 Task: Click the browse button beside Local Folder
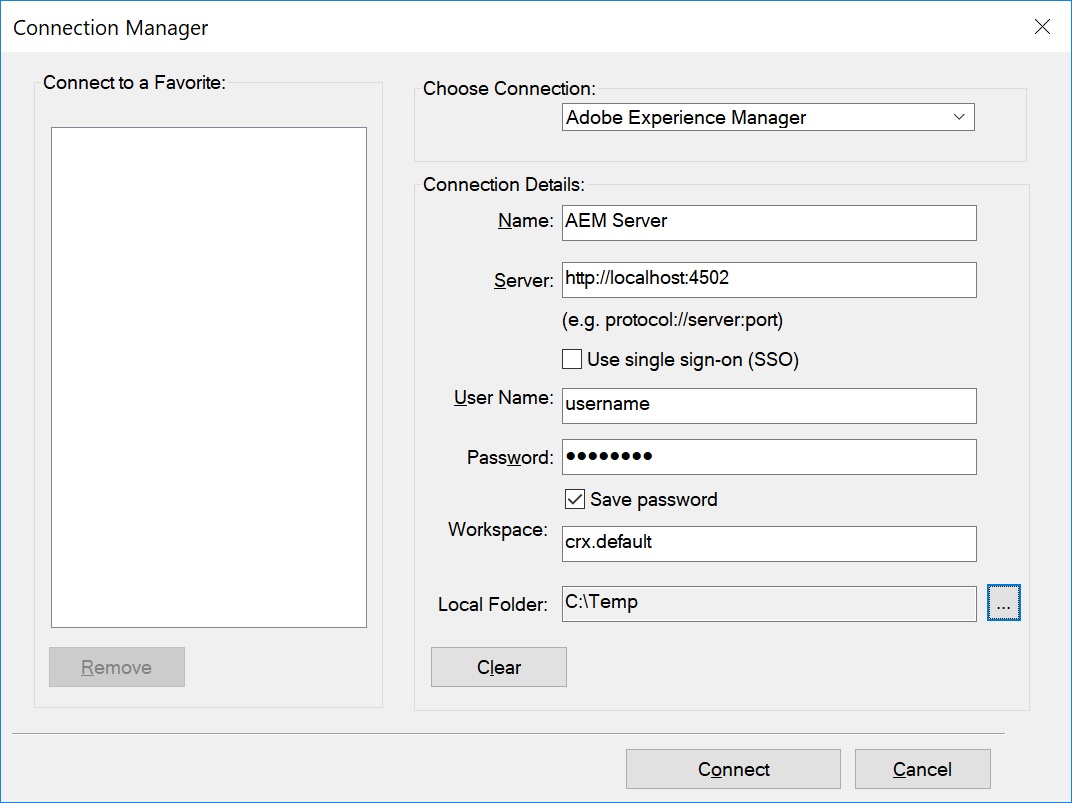pyautogui.click(x=1003, y=603)
